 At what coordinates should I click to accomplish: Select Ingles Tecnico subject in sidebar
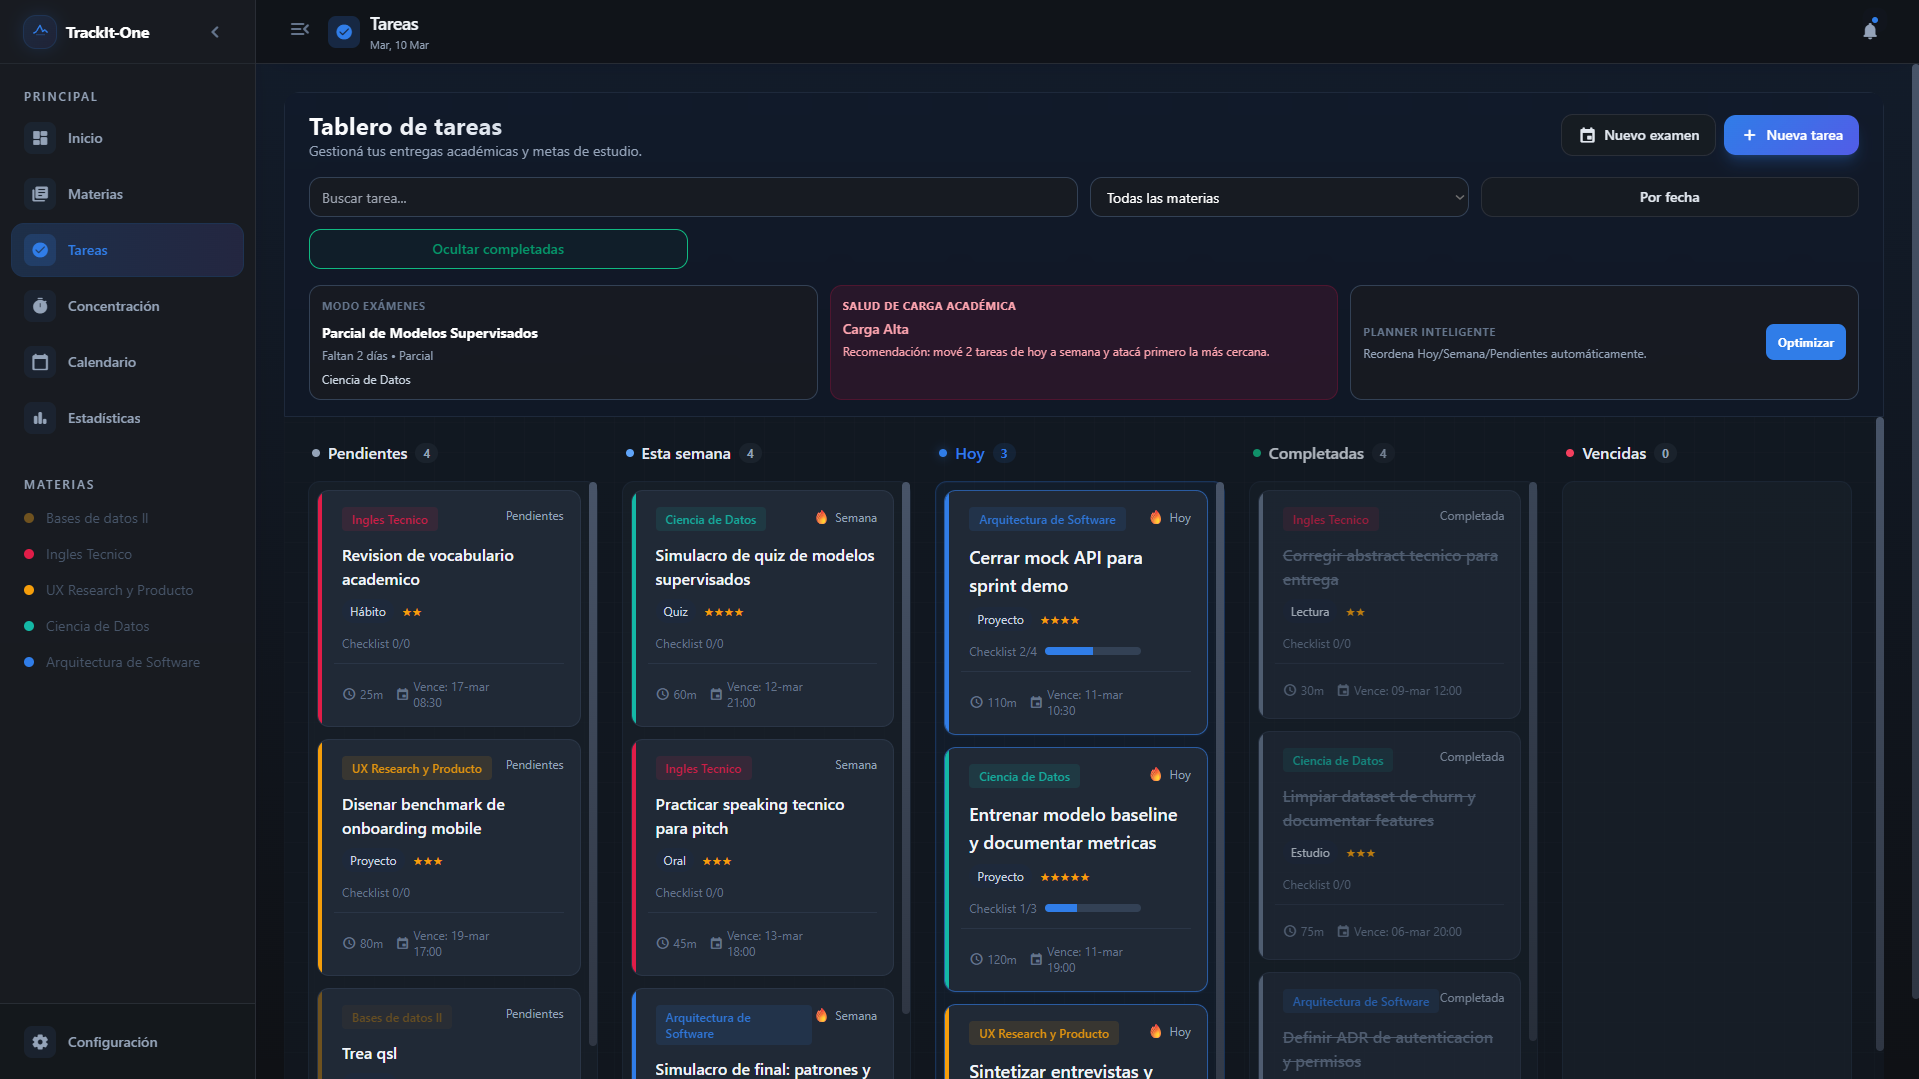click(88, 554)
